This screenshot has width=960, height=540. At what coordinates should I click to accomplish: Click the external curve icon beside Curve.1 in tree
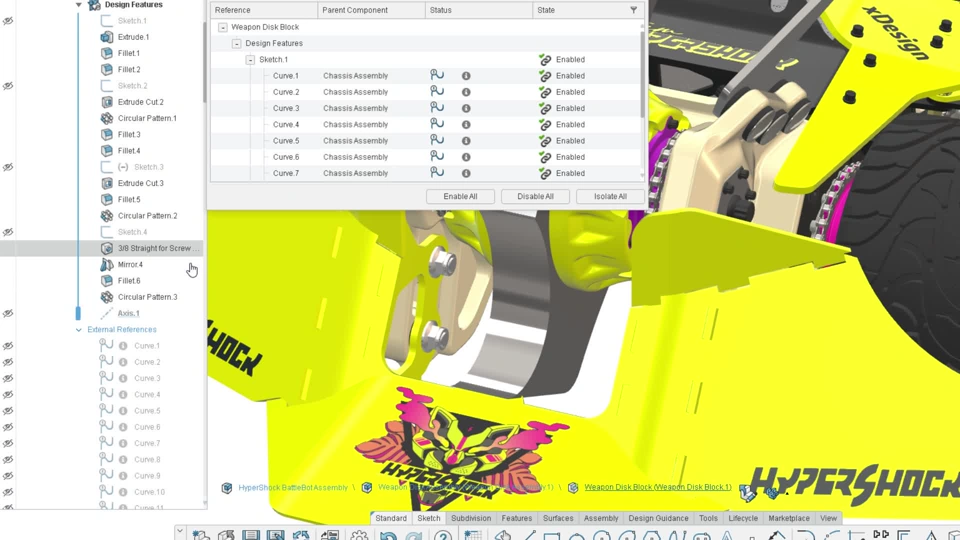pyautogui.click(x=107, y=345)
